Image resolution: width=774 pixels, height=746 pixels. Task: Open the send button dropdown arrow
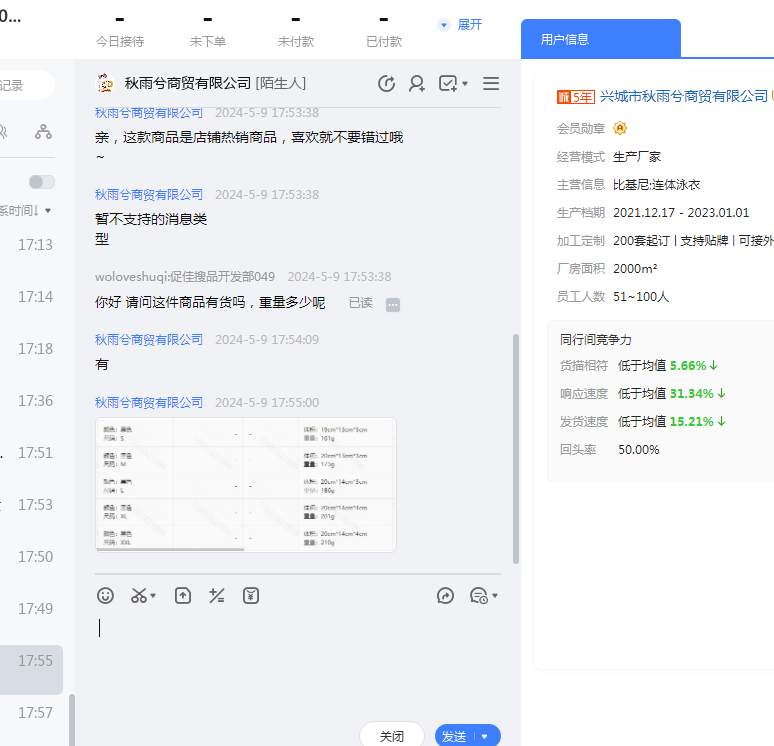click(x=485, y=736)
